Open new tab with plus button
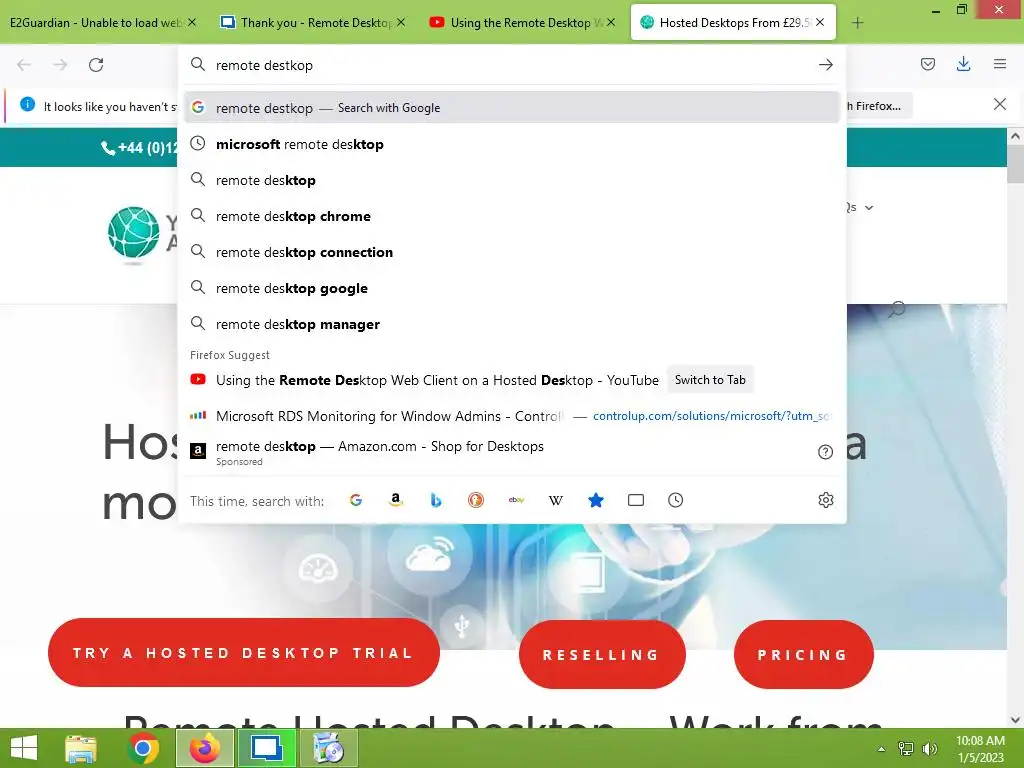This screenshot has width=1024, height=768. (x=857, y=23)
